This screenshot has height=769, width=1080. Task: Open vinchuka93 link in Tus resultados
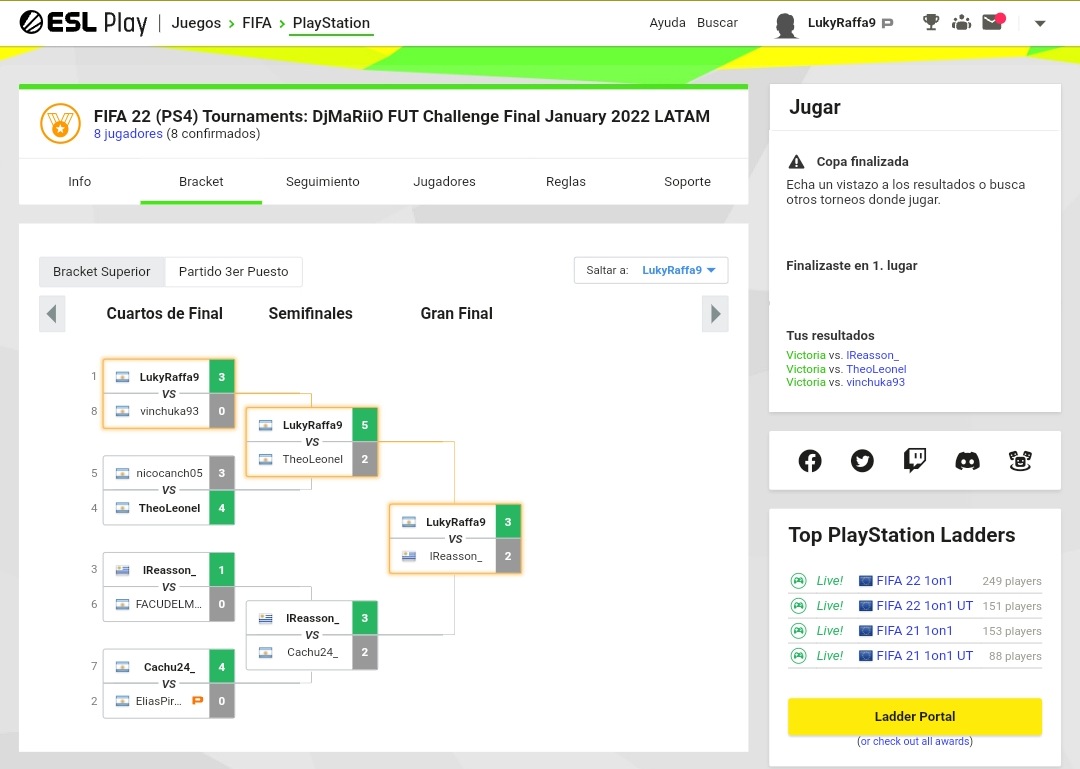(875, 382)
